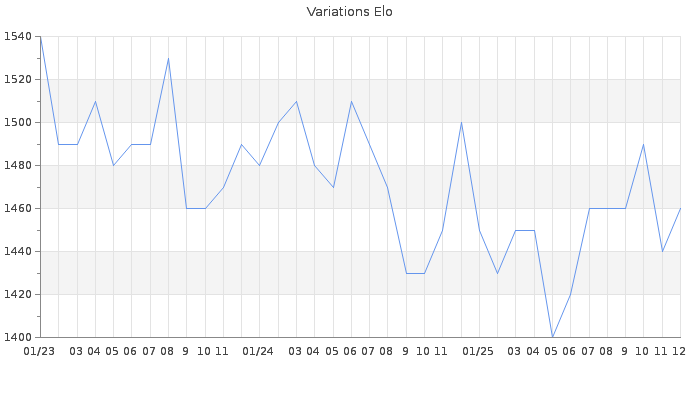Select the 1440 y-axis value
The image size is (700, 400).
(x=18, y=252)
